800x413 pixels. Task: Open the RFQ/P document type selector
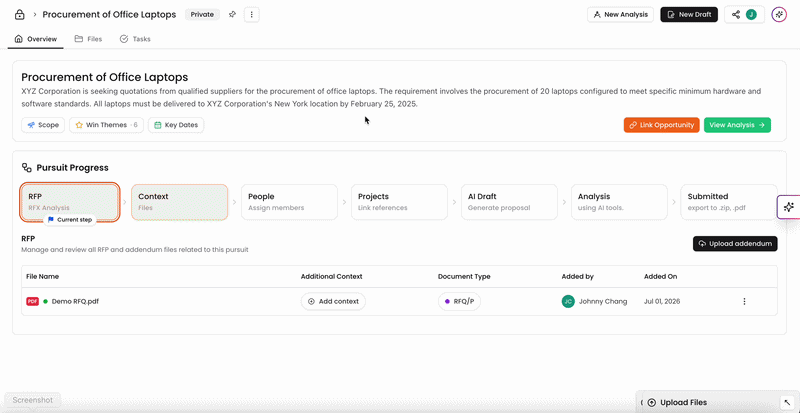459,302
